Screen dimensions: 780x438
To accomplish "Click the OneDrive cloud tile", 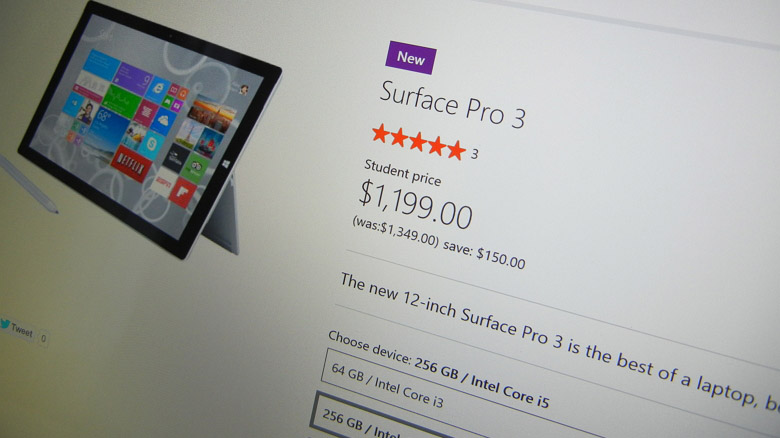I will (x=164, y=121).
